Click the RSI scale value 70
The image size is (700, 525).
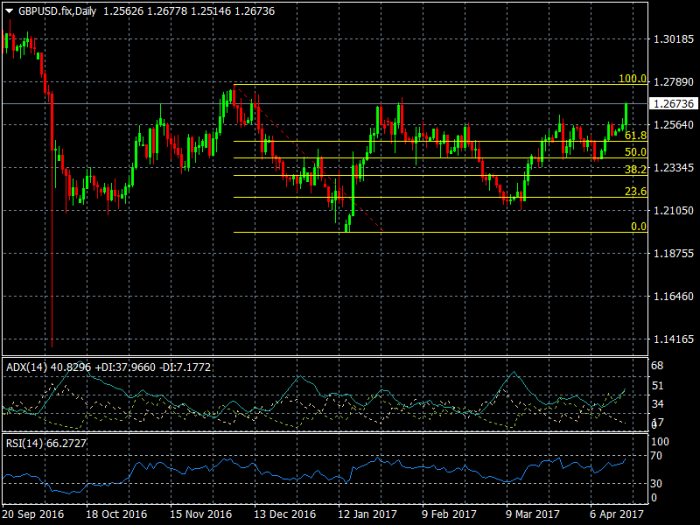pos(656,456)
